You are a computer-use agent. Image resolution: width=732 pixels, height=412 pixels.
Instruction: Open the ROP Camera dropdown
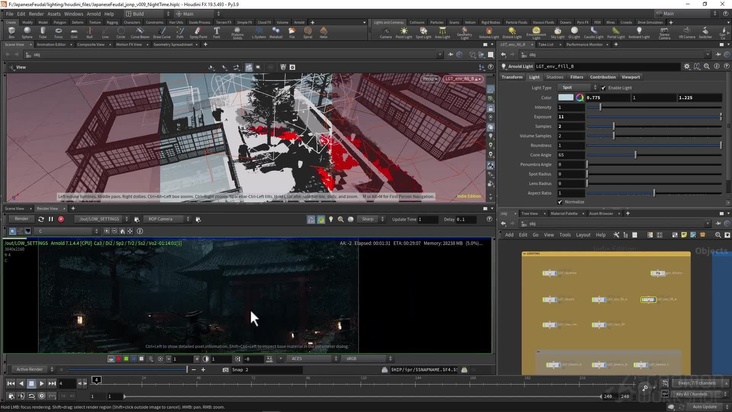coord(165,219)
